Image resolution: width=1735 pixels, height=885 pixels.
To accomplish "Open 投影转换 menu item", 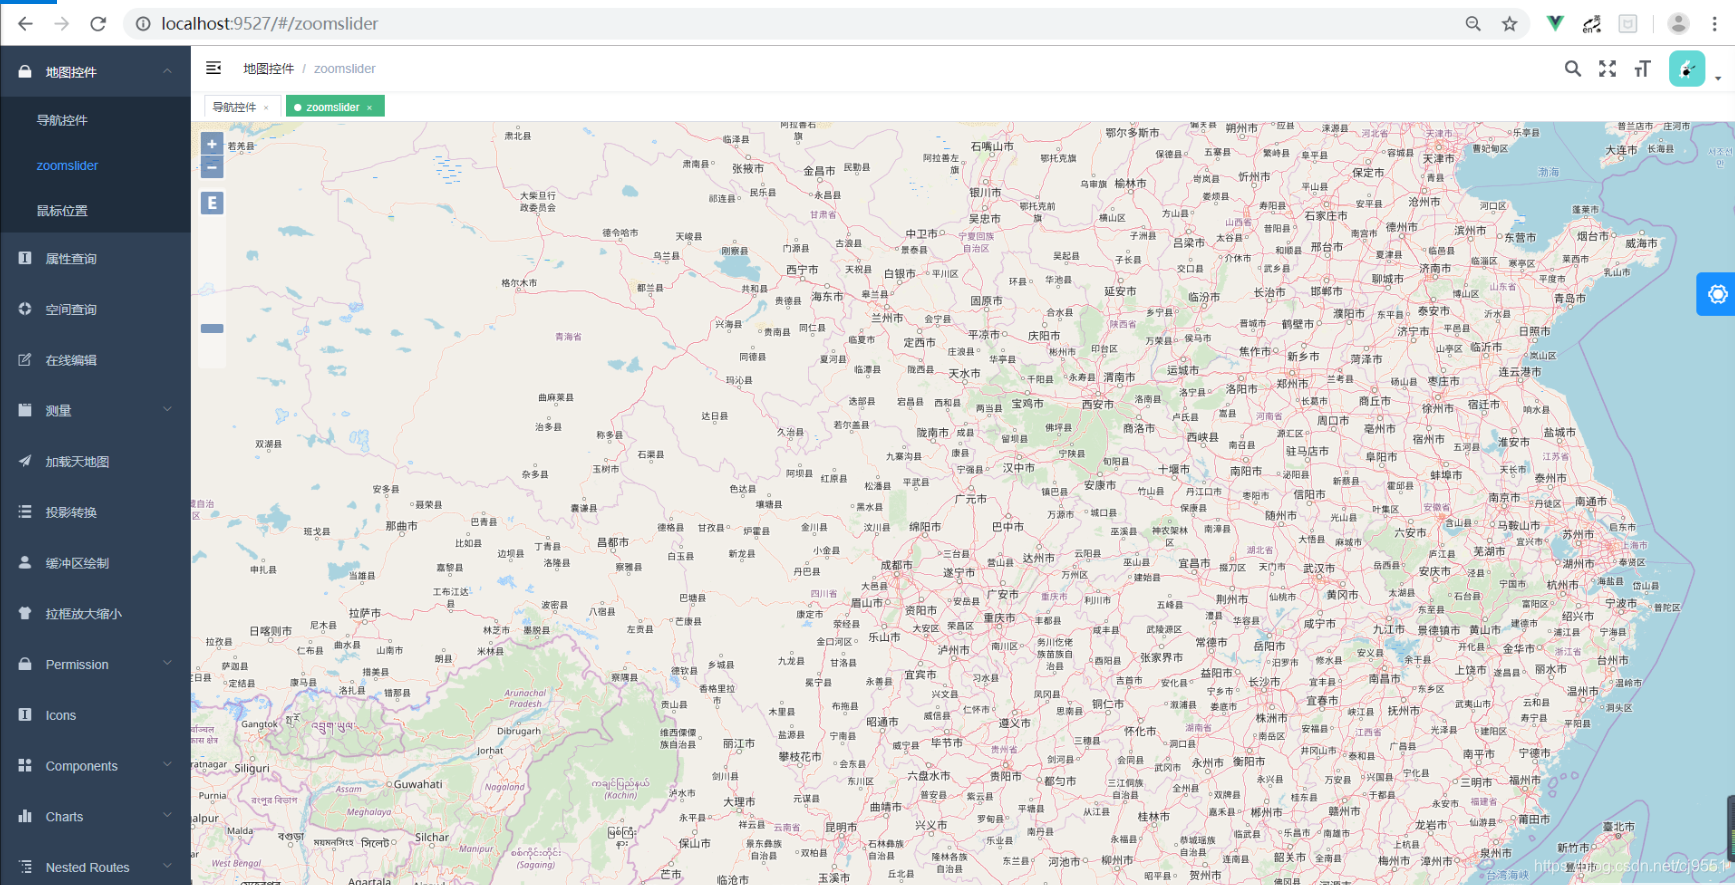I will click(x=95, y=512).
